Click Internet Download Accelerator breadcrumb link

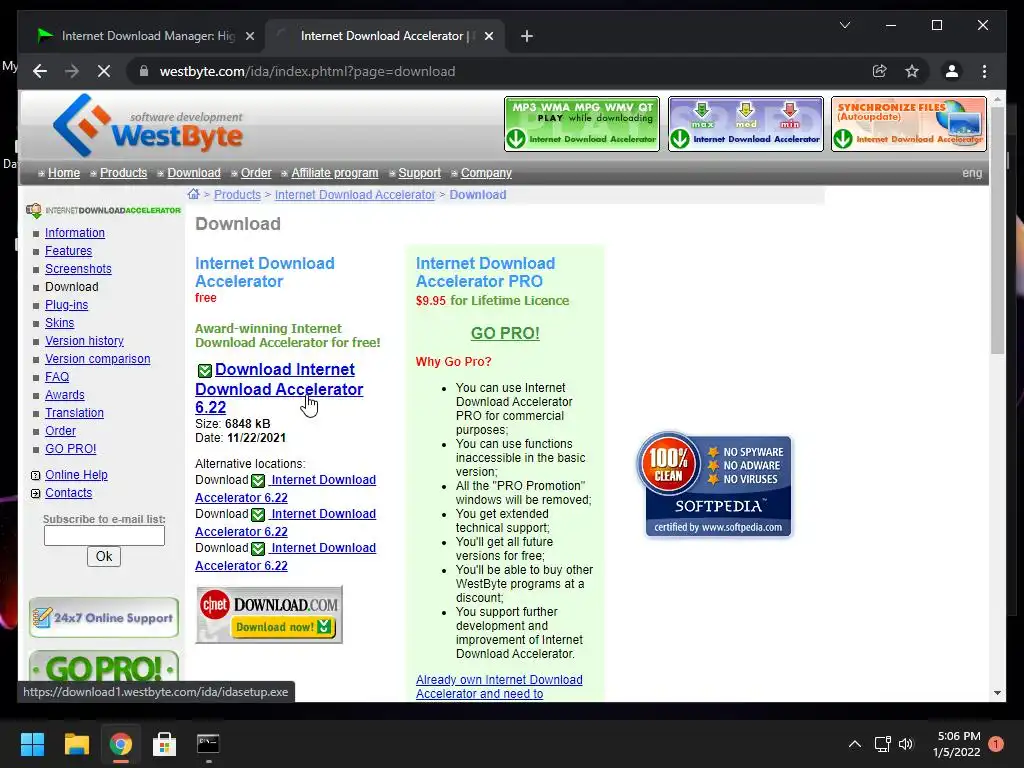pos(355,195)
